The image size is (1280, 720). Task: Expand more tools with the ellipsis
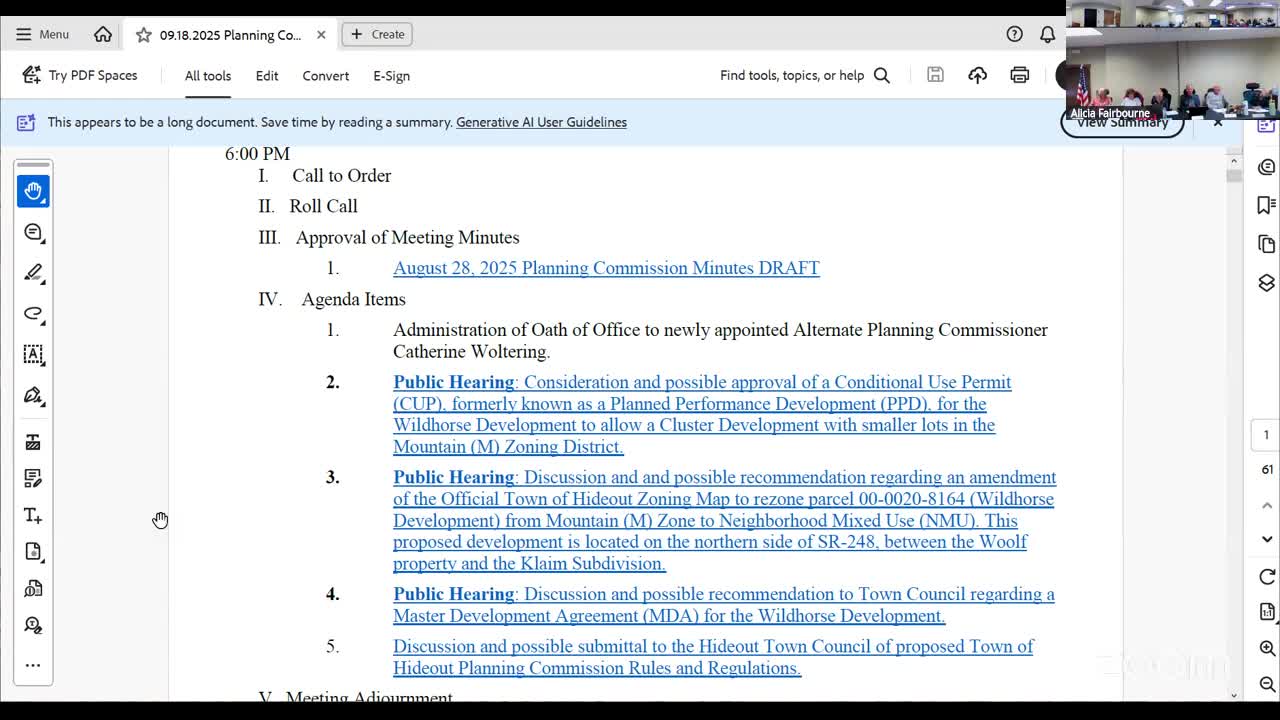click(33, 665)
